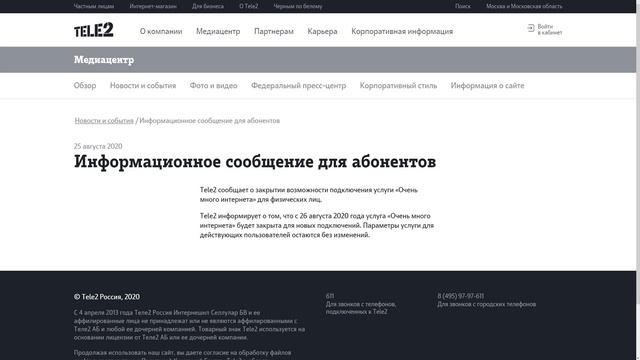Click breadcrumb text 'Информационное сообщение для абонентов'

[x=209, y=121]
